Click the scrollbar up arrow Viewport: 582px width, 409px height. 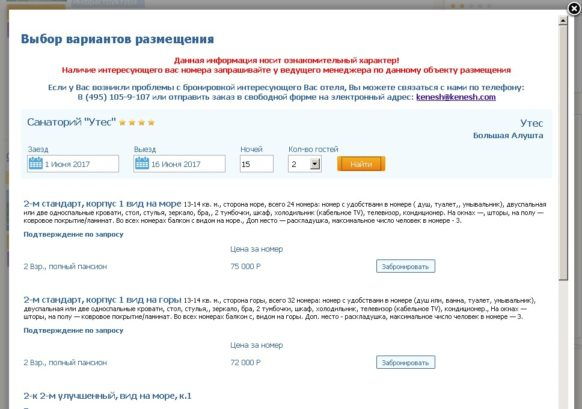click(563, 21)
